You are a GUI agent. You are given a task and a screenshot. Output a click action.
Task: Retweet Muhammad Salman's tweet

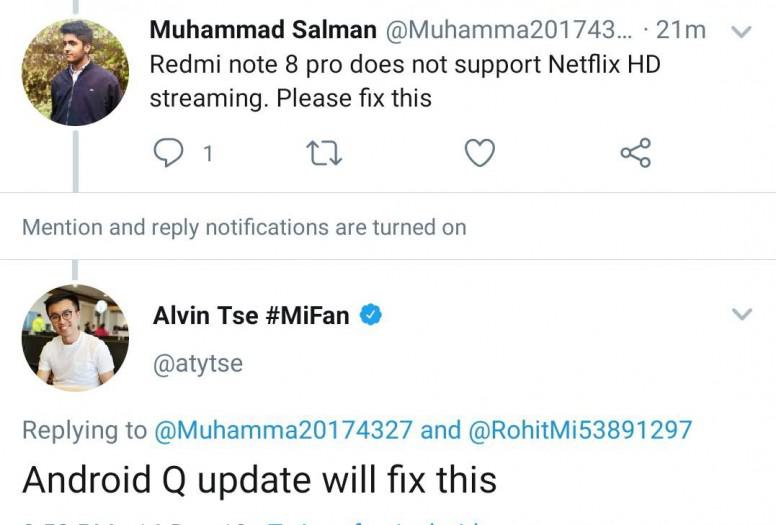point(324,153)
